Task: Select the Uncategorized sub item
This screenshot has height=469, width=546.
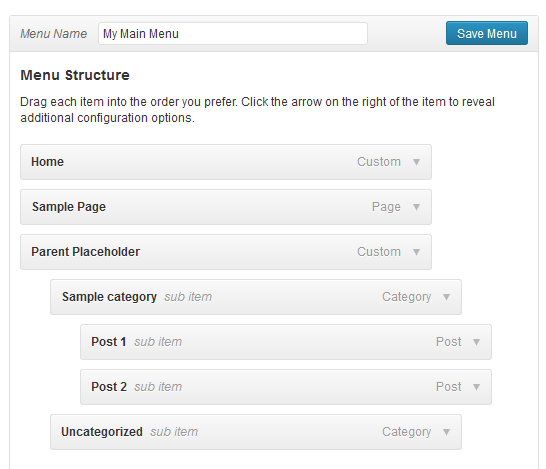Action: click(x=256, y=432)
